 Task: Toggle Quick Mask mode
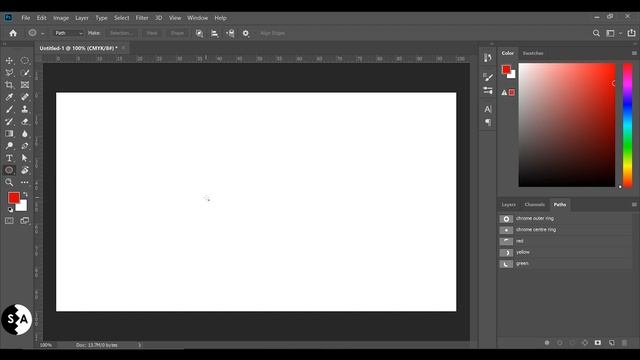click(x=9, y=221)
